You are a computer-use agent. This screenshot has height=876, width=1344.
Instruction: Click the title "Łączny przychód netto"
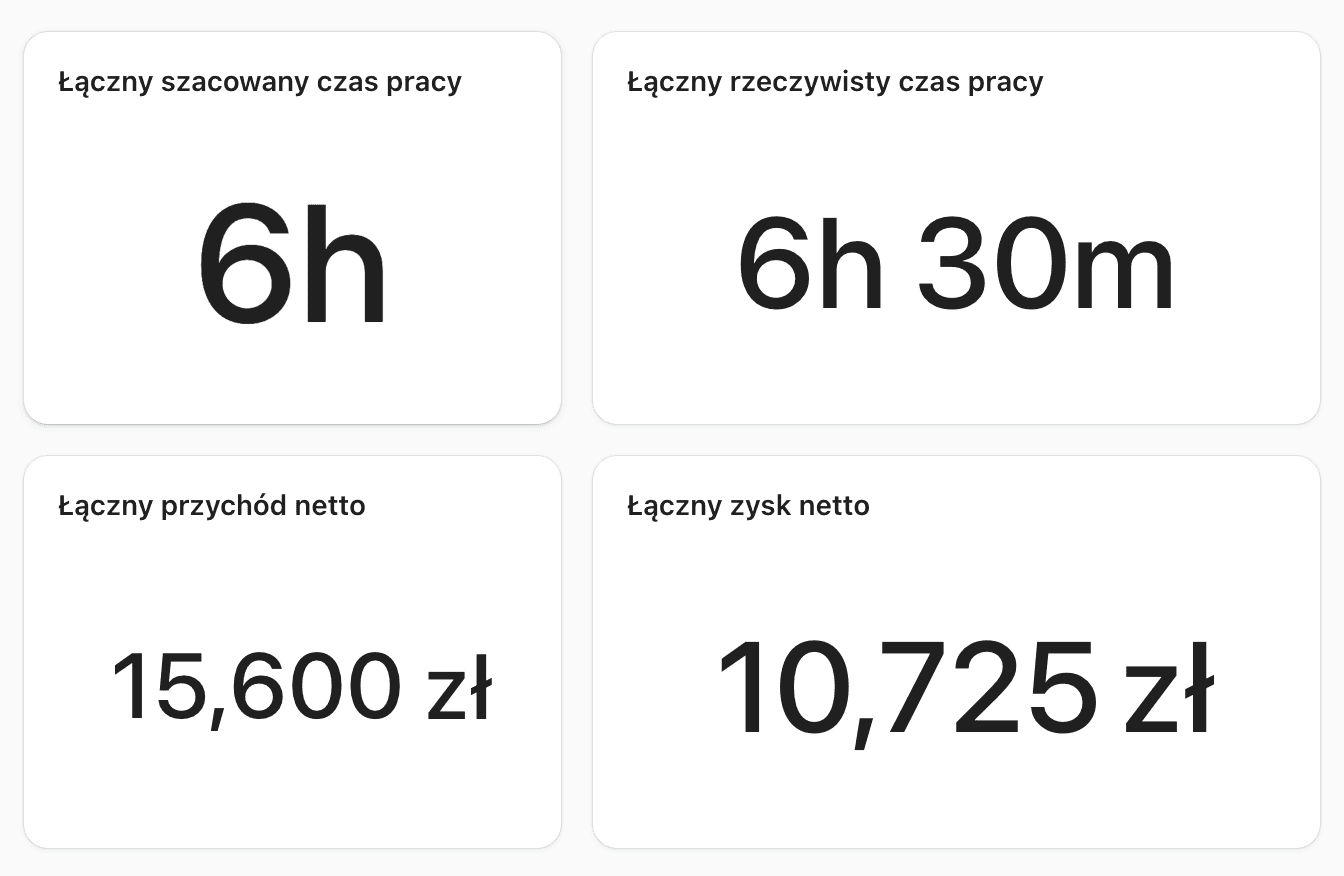point(213,507)
